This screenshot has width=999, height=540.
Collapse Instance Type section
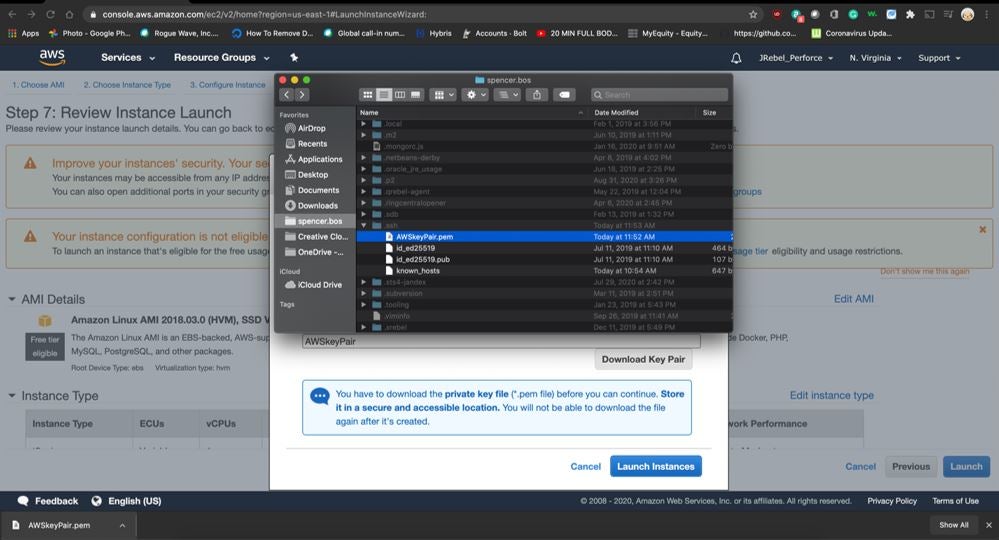click(12, 395)
